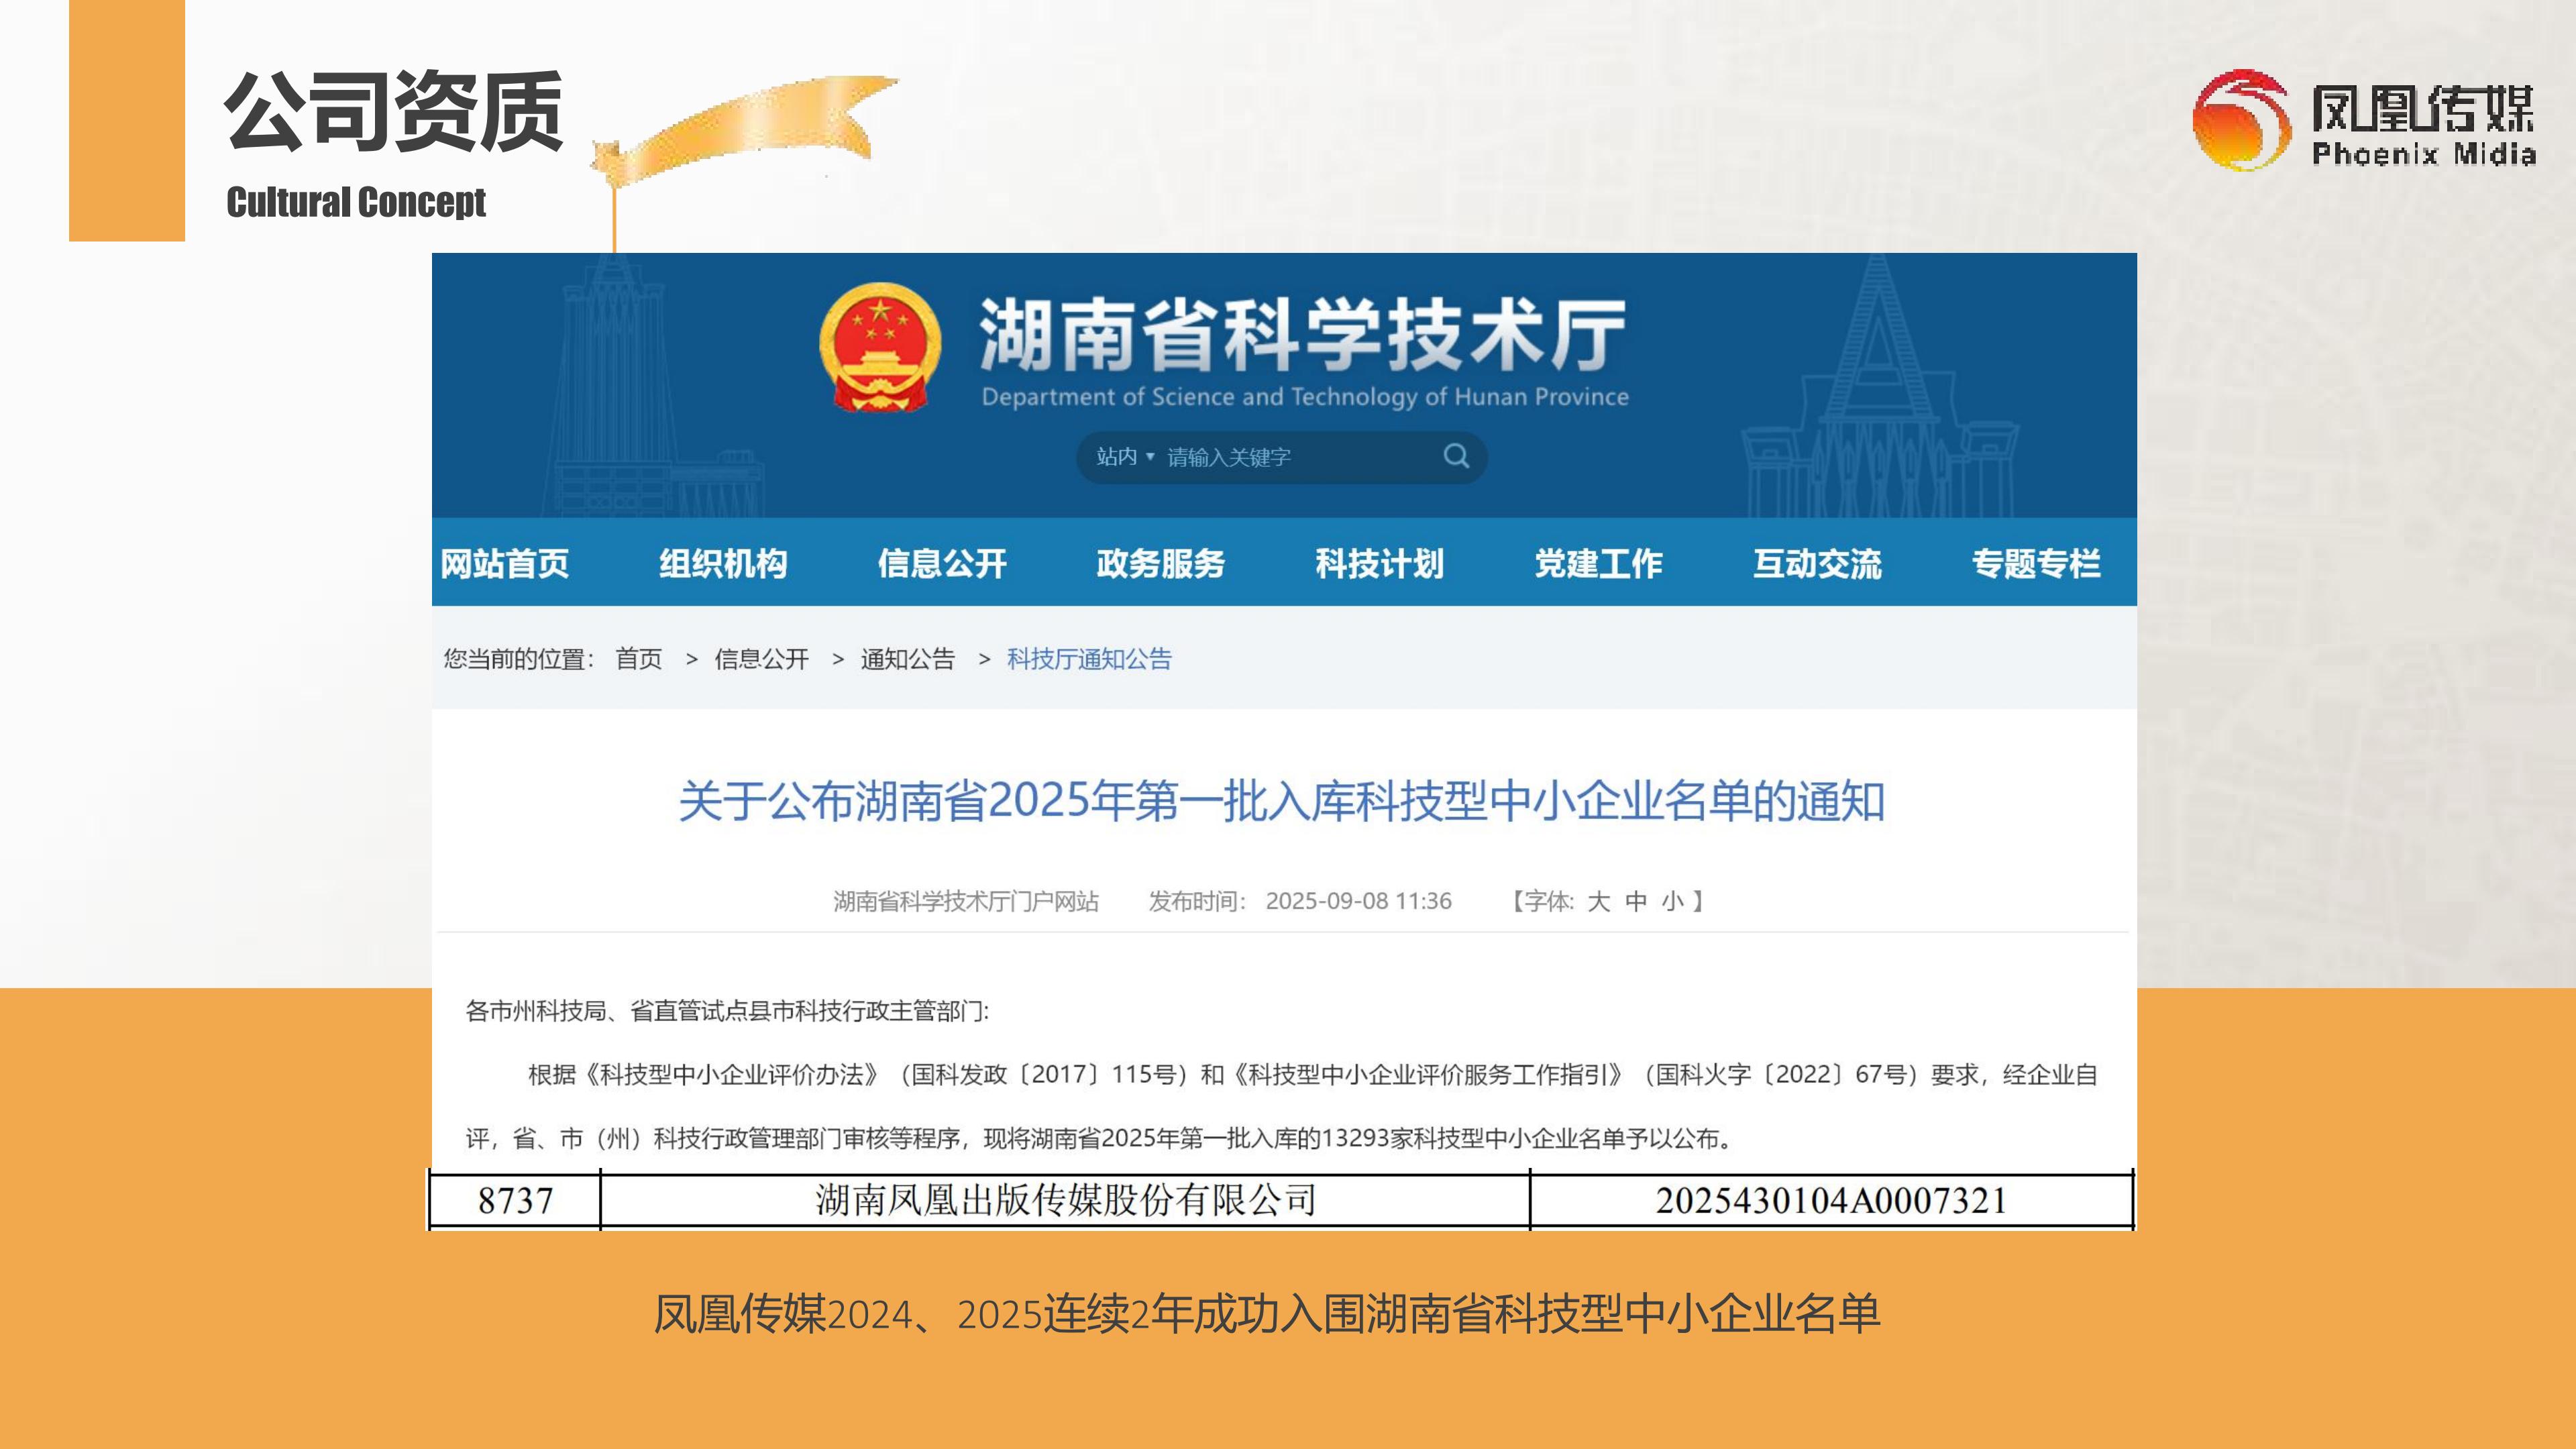Click the publish time 2025-09-08 11:36
Viewport: 2576px width, 1449px height.
coord(1359,901)
